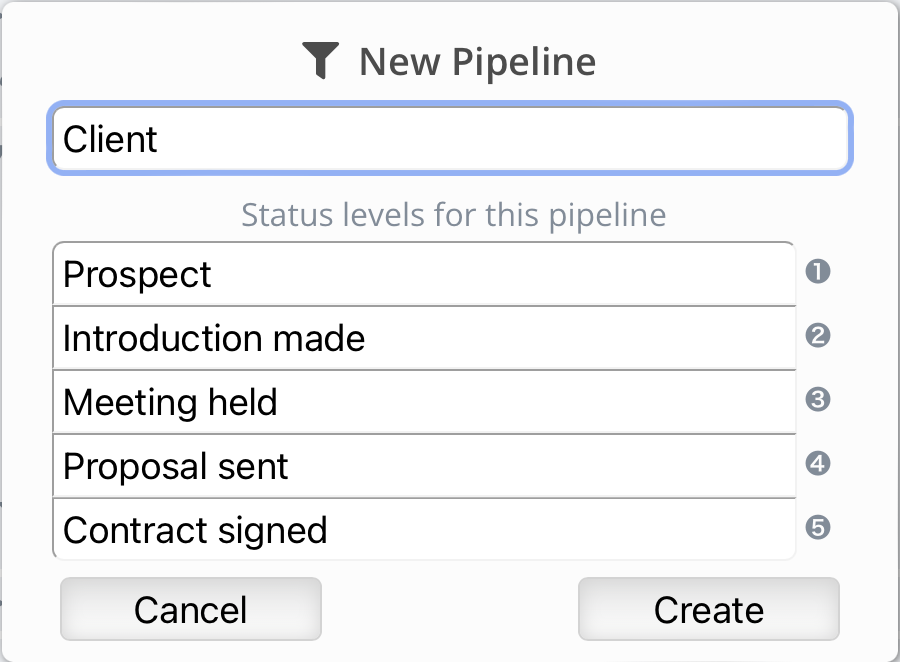The width and height of the screenshot is (900, 662).
Task: Click the funnel icon beside New Pipeline
Action: click(x=320, y=60)
